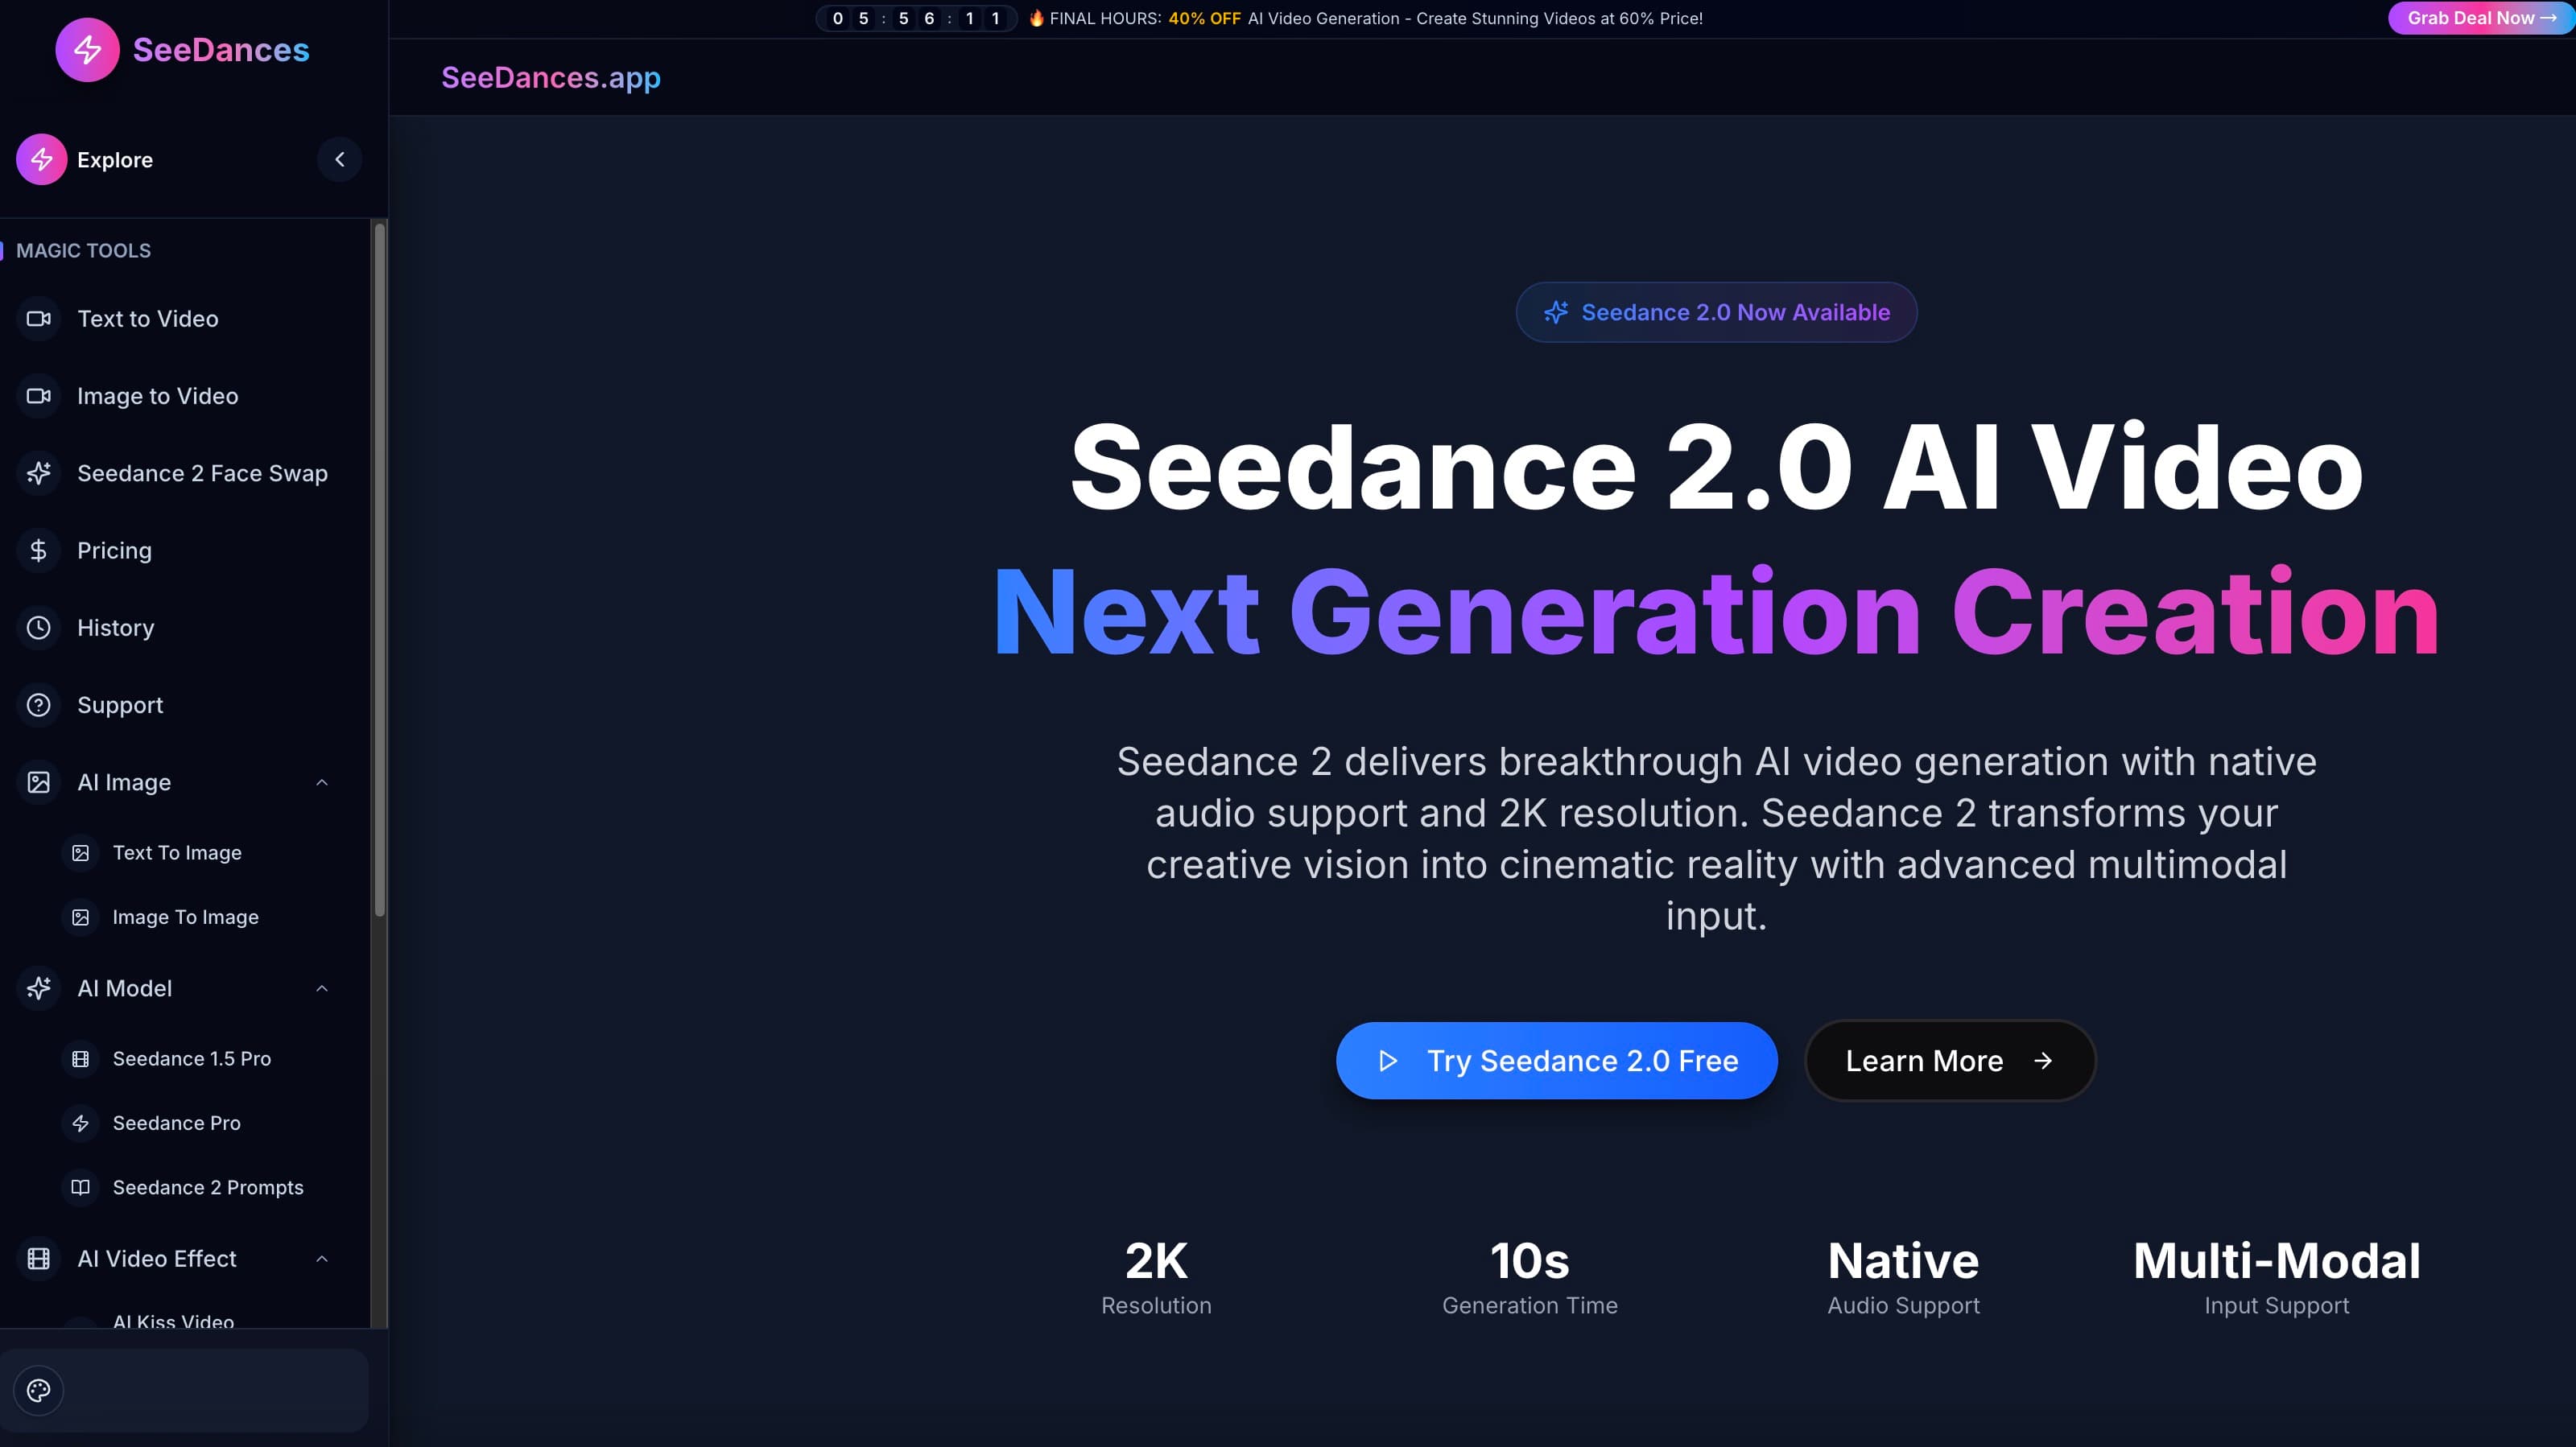Collapse the AI Video Effect section
The image size is (2576, 1447).
322,1258
